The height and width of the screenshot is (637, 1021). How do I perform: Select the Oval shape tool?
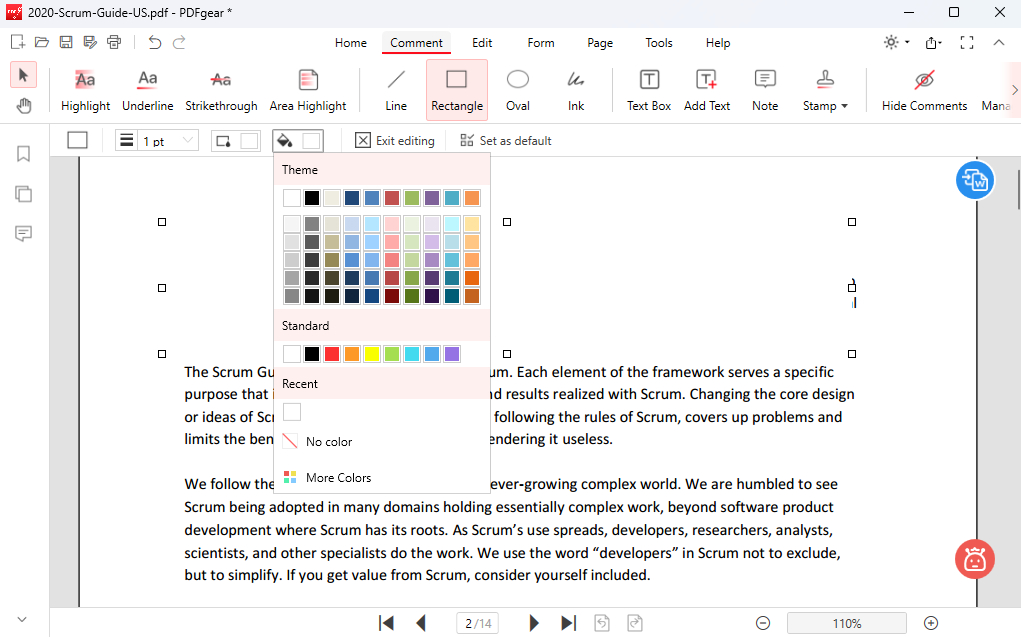[x=517, y=90]
